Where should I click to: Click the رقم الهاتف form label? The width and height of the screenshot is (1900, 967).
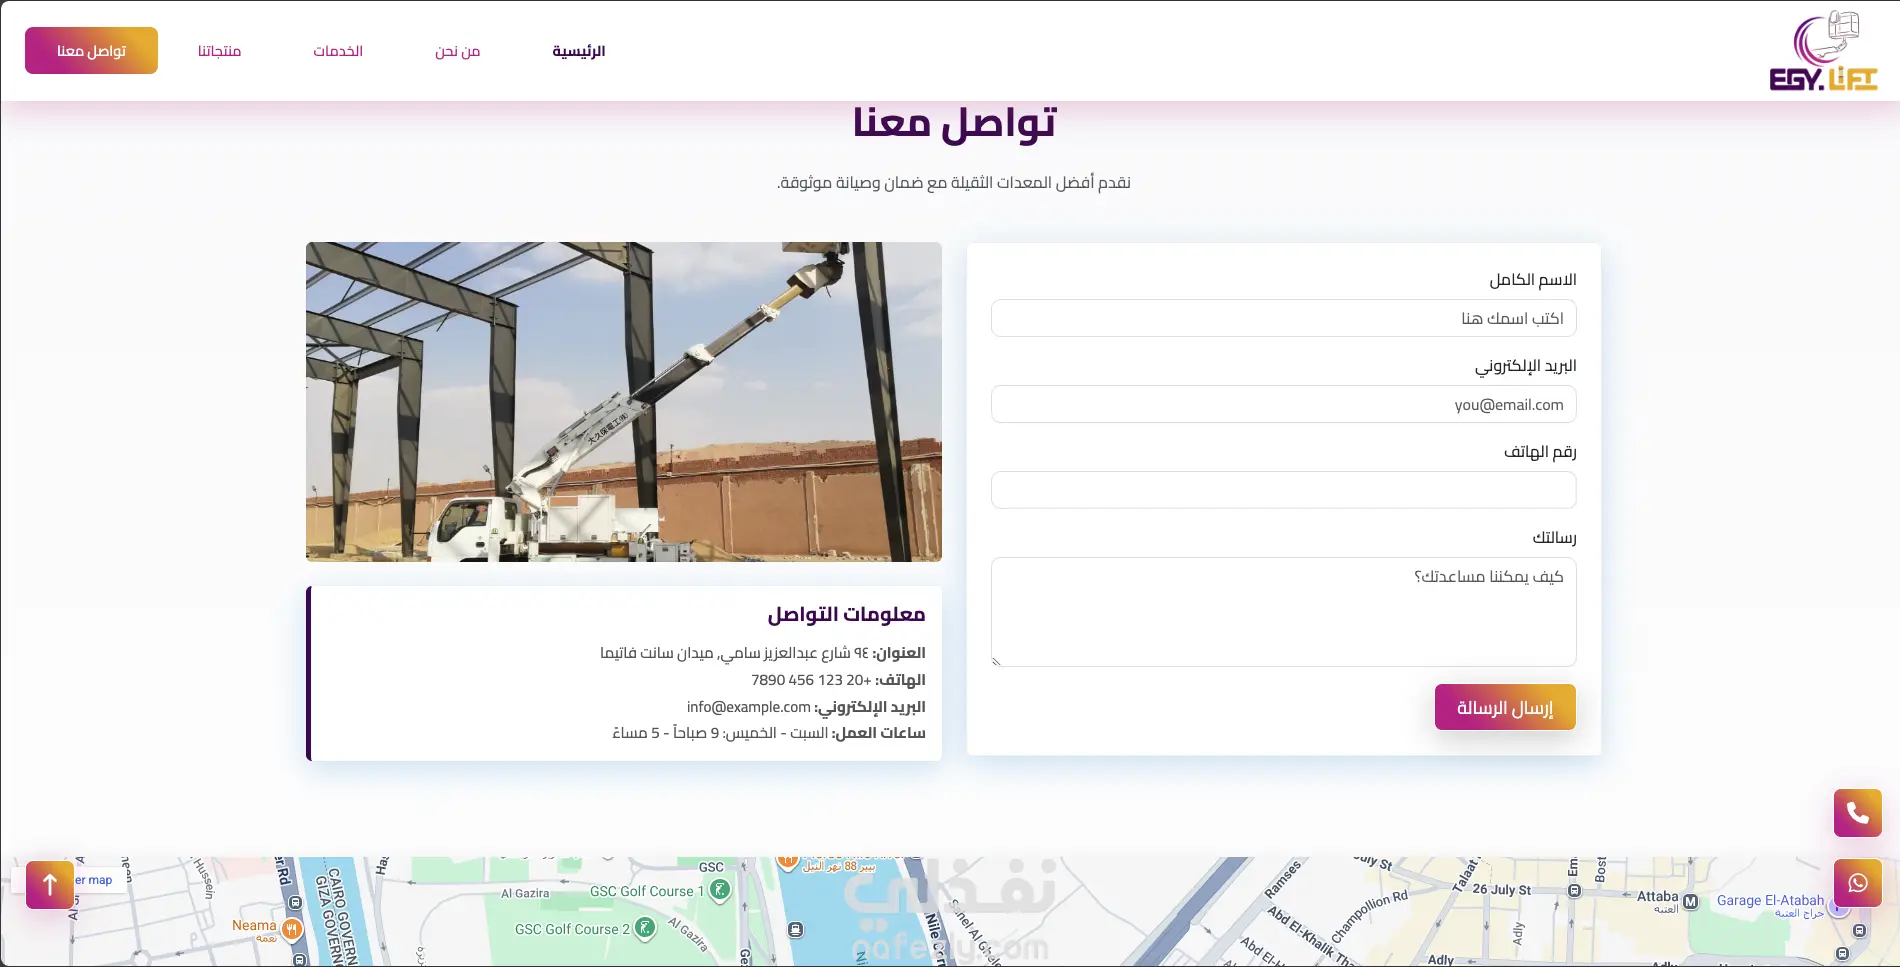coord(1540,452)
